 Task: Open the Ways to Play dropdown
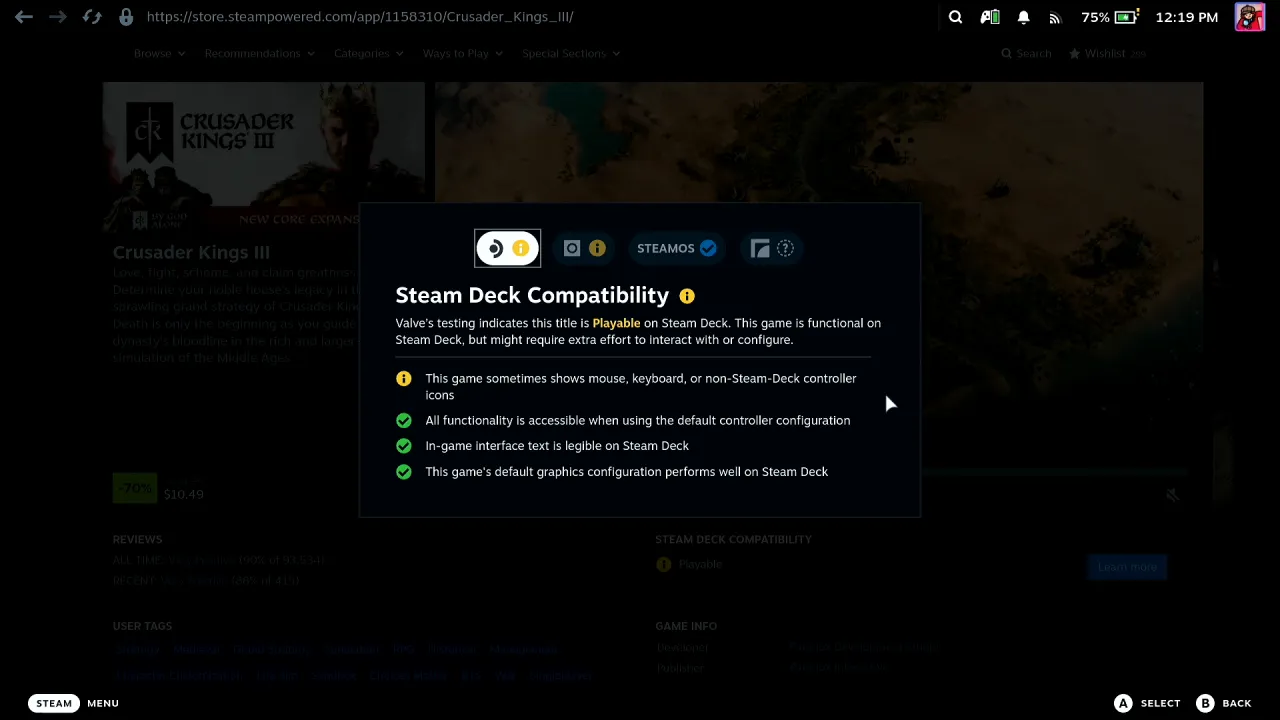tap(462, 53)
